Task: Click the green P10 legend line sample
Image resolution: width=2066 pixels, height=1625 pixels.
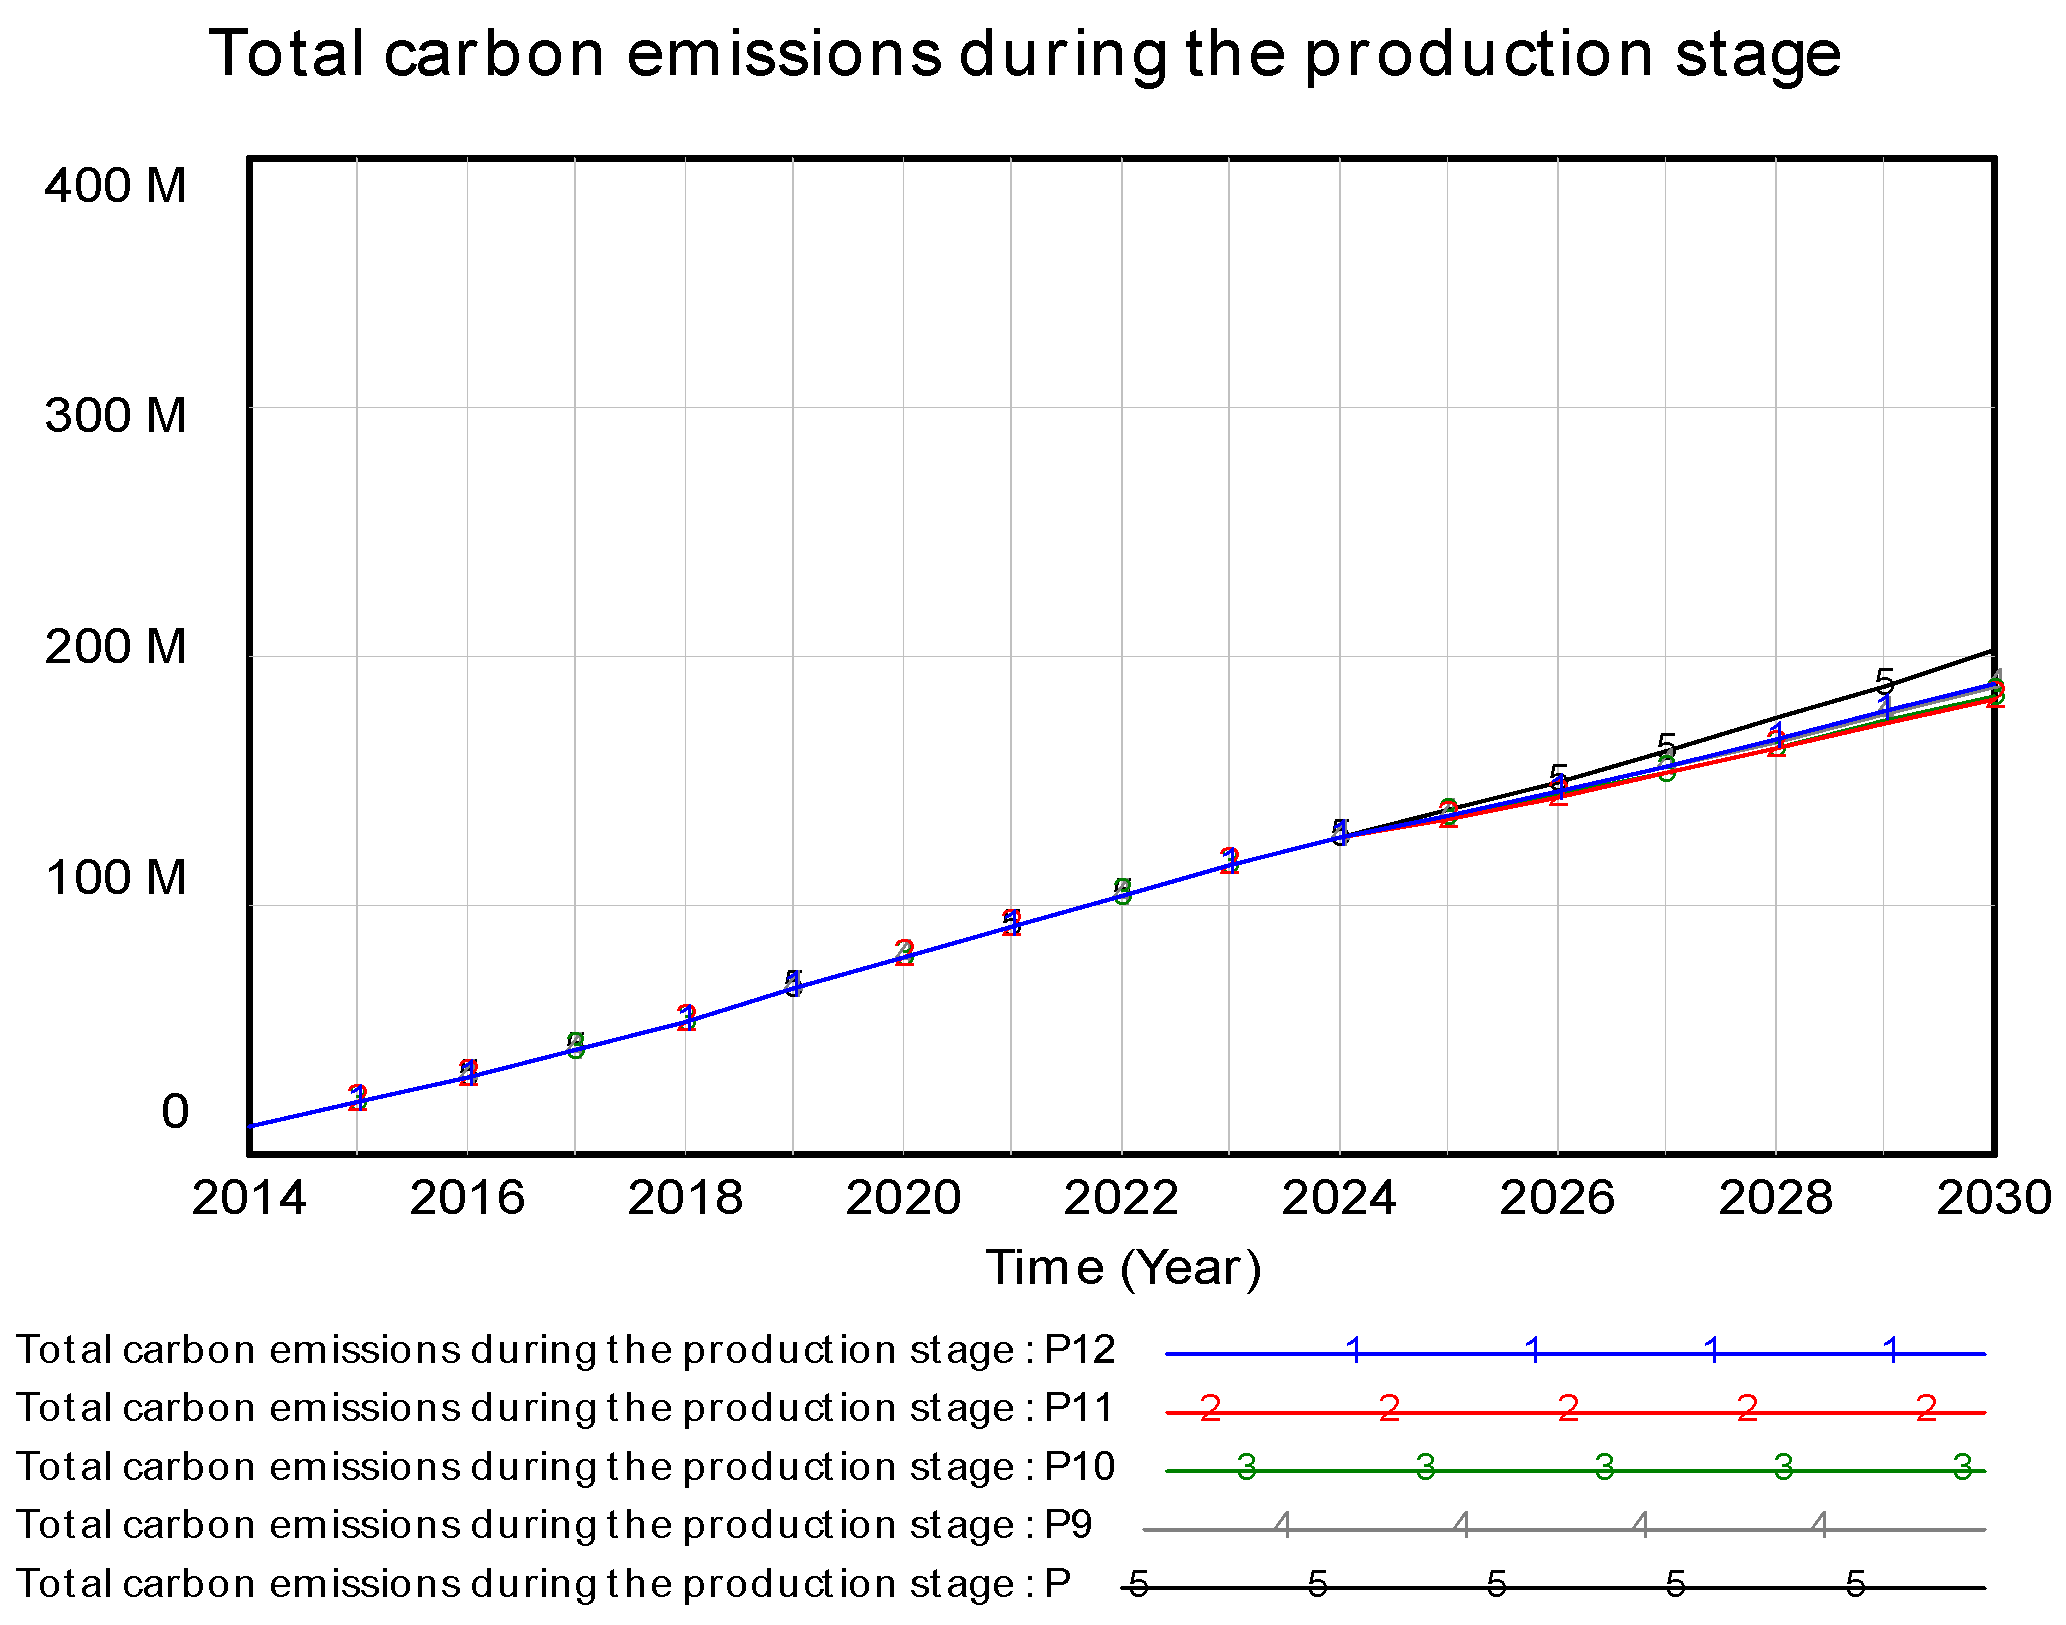Action: click(x=1575, y=1470)
